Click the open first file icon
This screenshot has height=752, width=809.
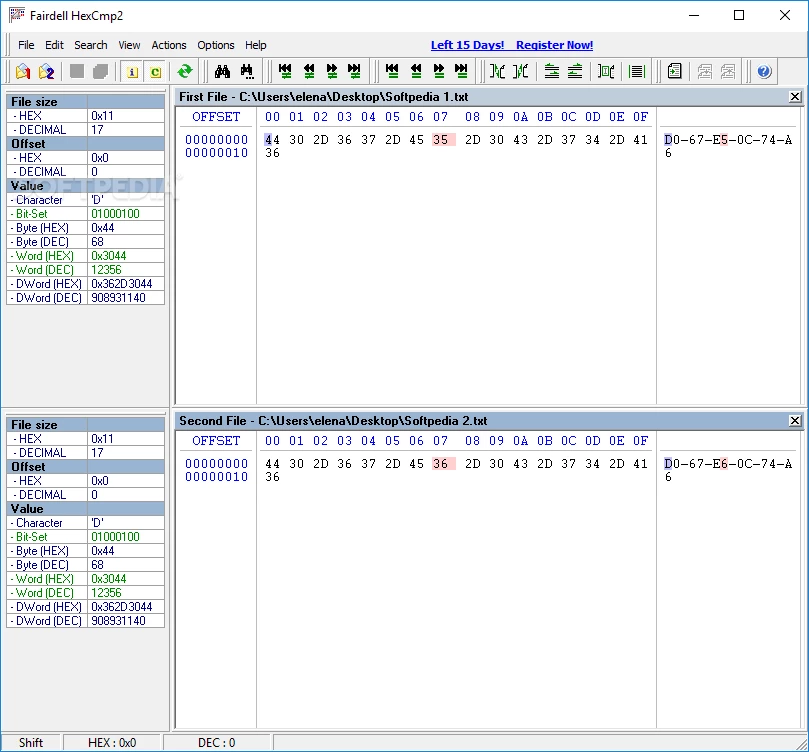point(23,71)
